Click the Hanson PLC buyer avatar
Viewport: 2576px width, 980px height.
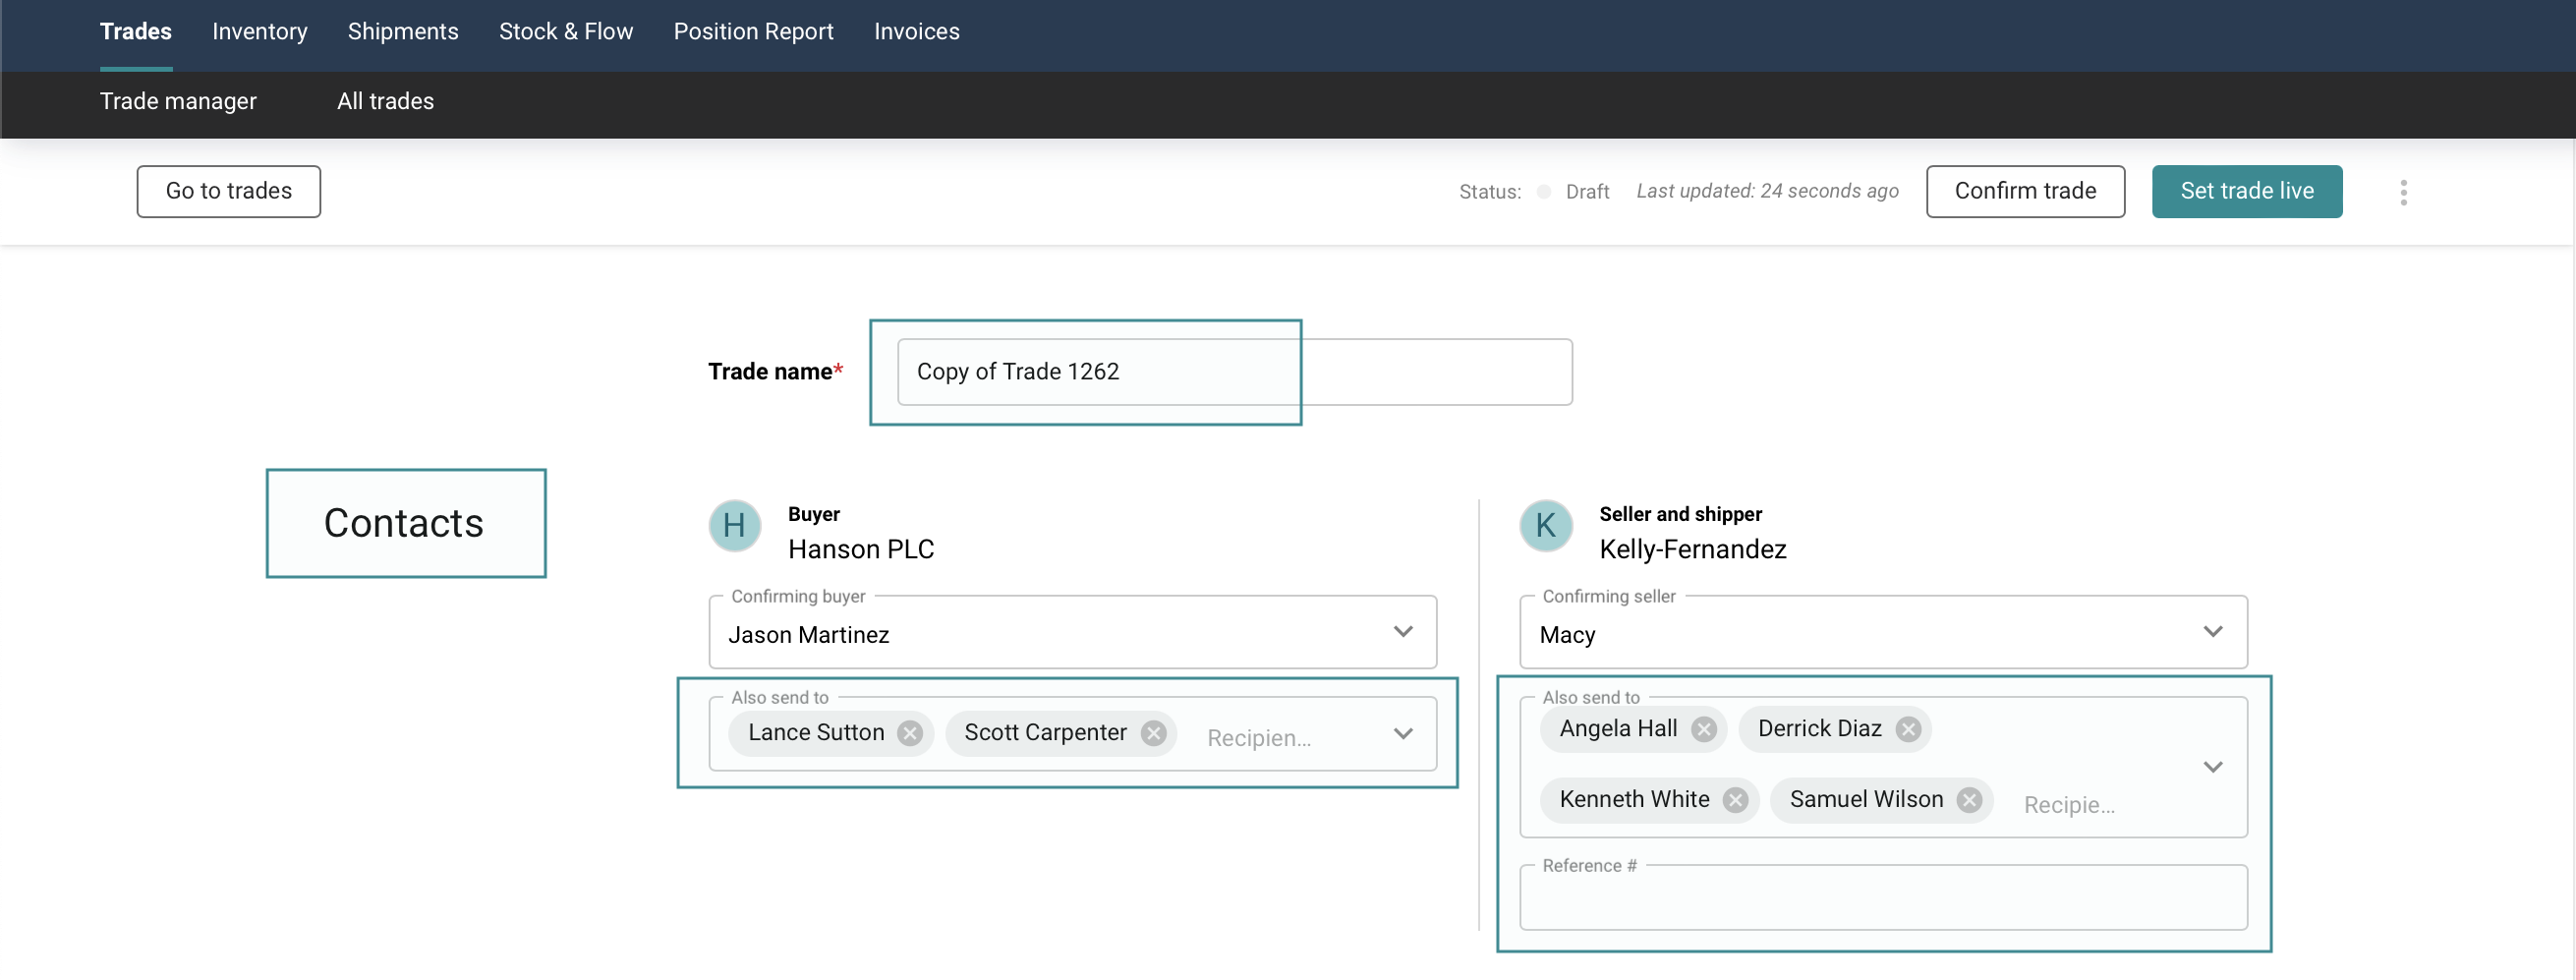[x=734, y=525]
